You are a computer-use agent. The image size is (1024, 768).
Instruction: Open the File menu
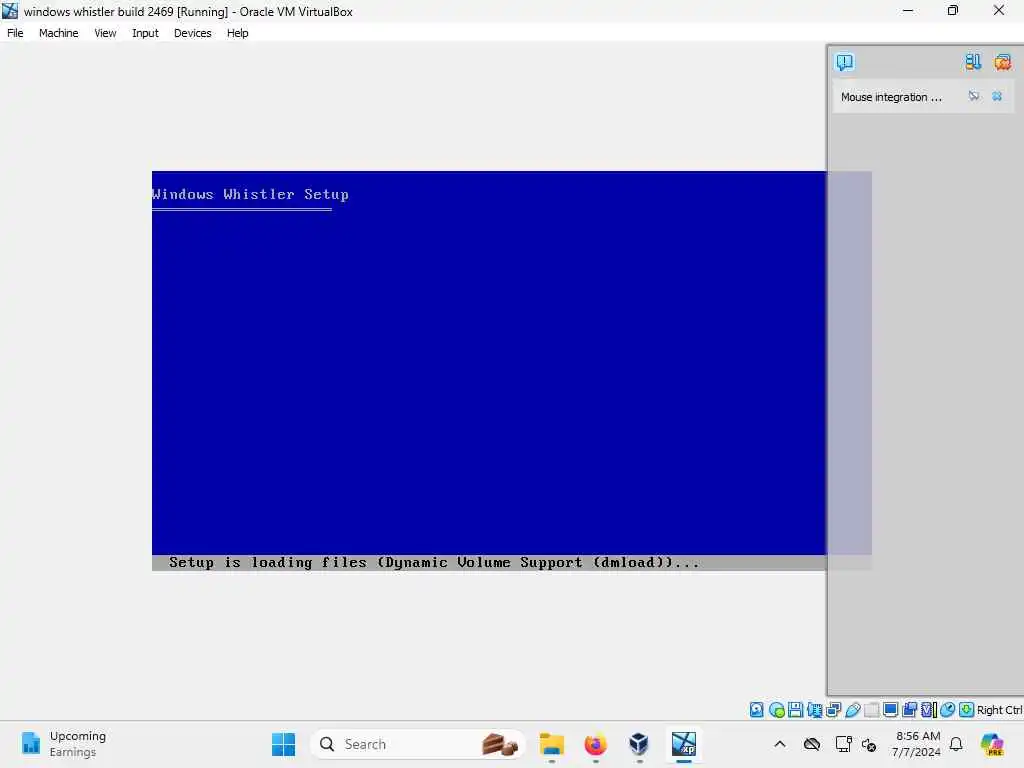pyautogui.click(x=15, y=33)
